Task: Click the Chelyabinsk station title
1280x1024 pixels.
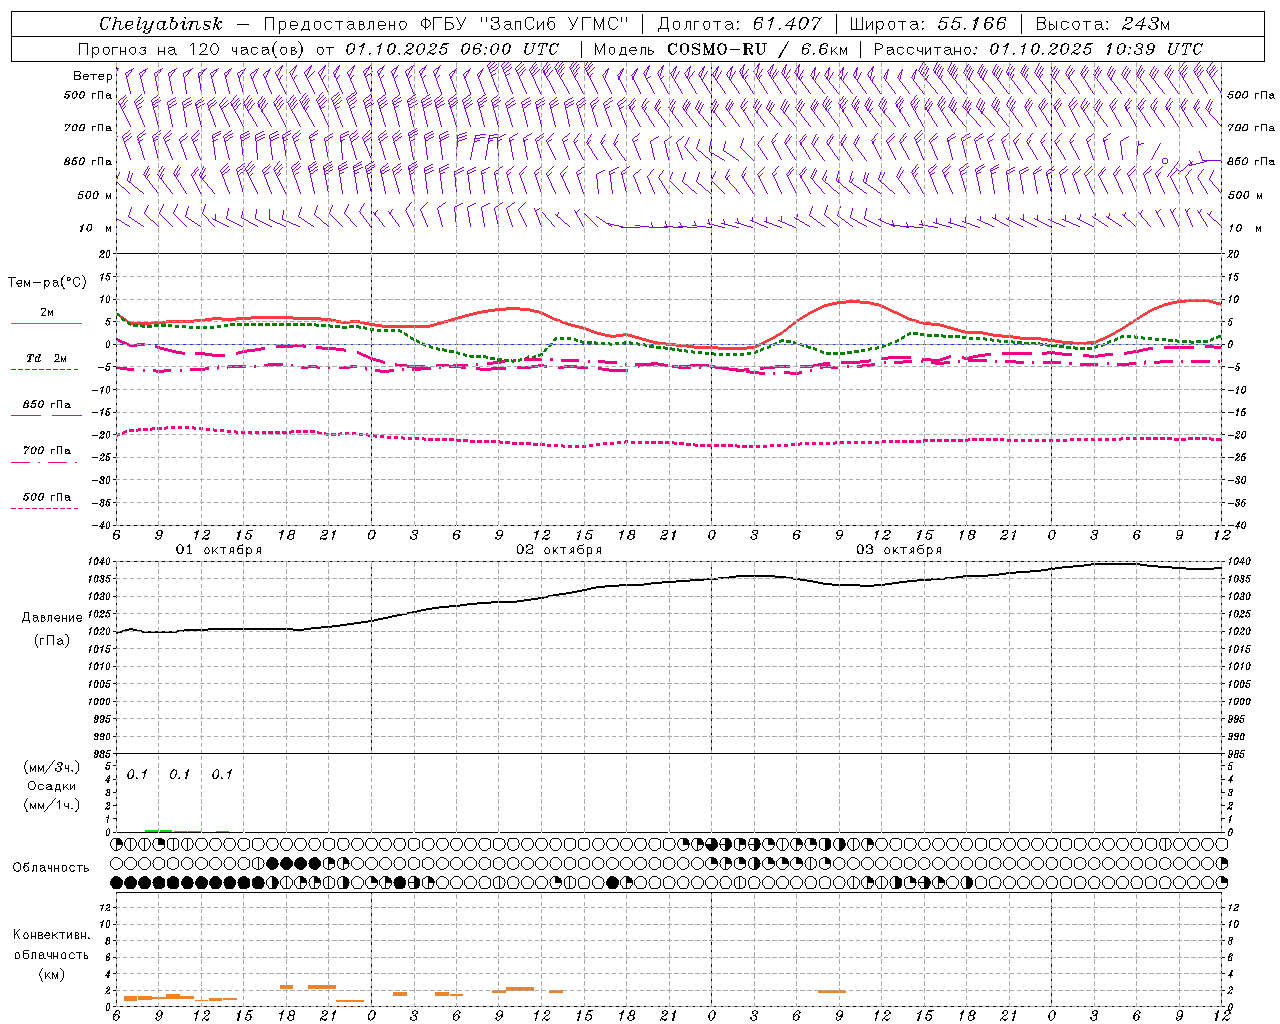Action: click(x=160, y=24)
